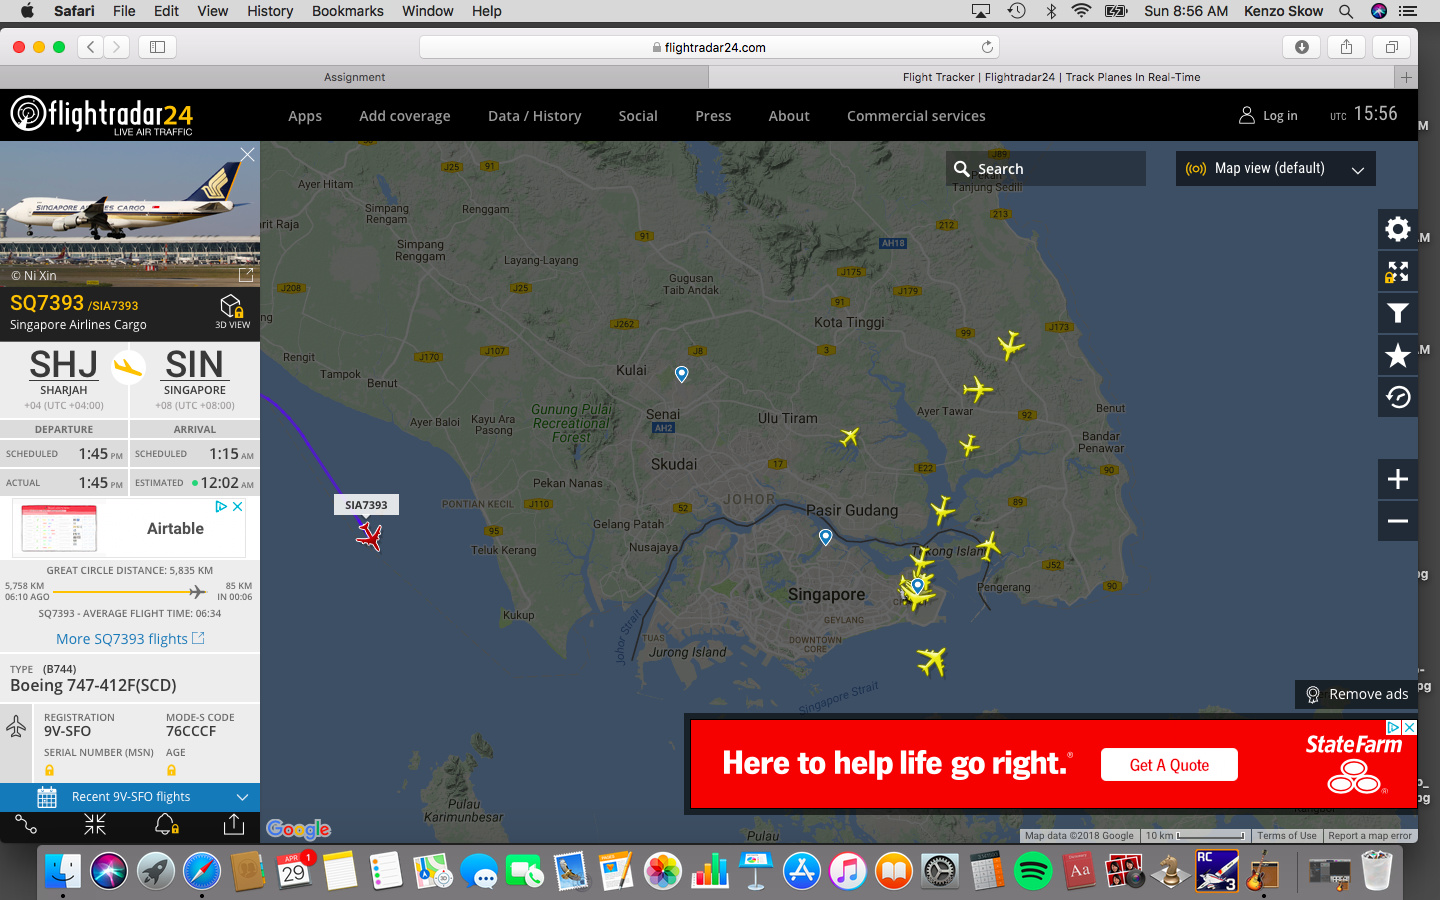The width and height of the screenshot is (1440, 900).
Task: Close the SQ7393 flight details panel
Action: pyautogui.click(x=247, y=154)
